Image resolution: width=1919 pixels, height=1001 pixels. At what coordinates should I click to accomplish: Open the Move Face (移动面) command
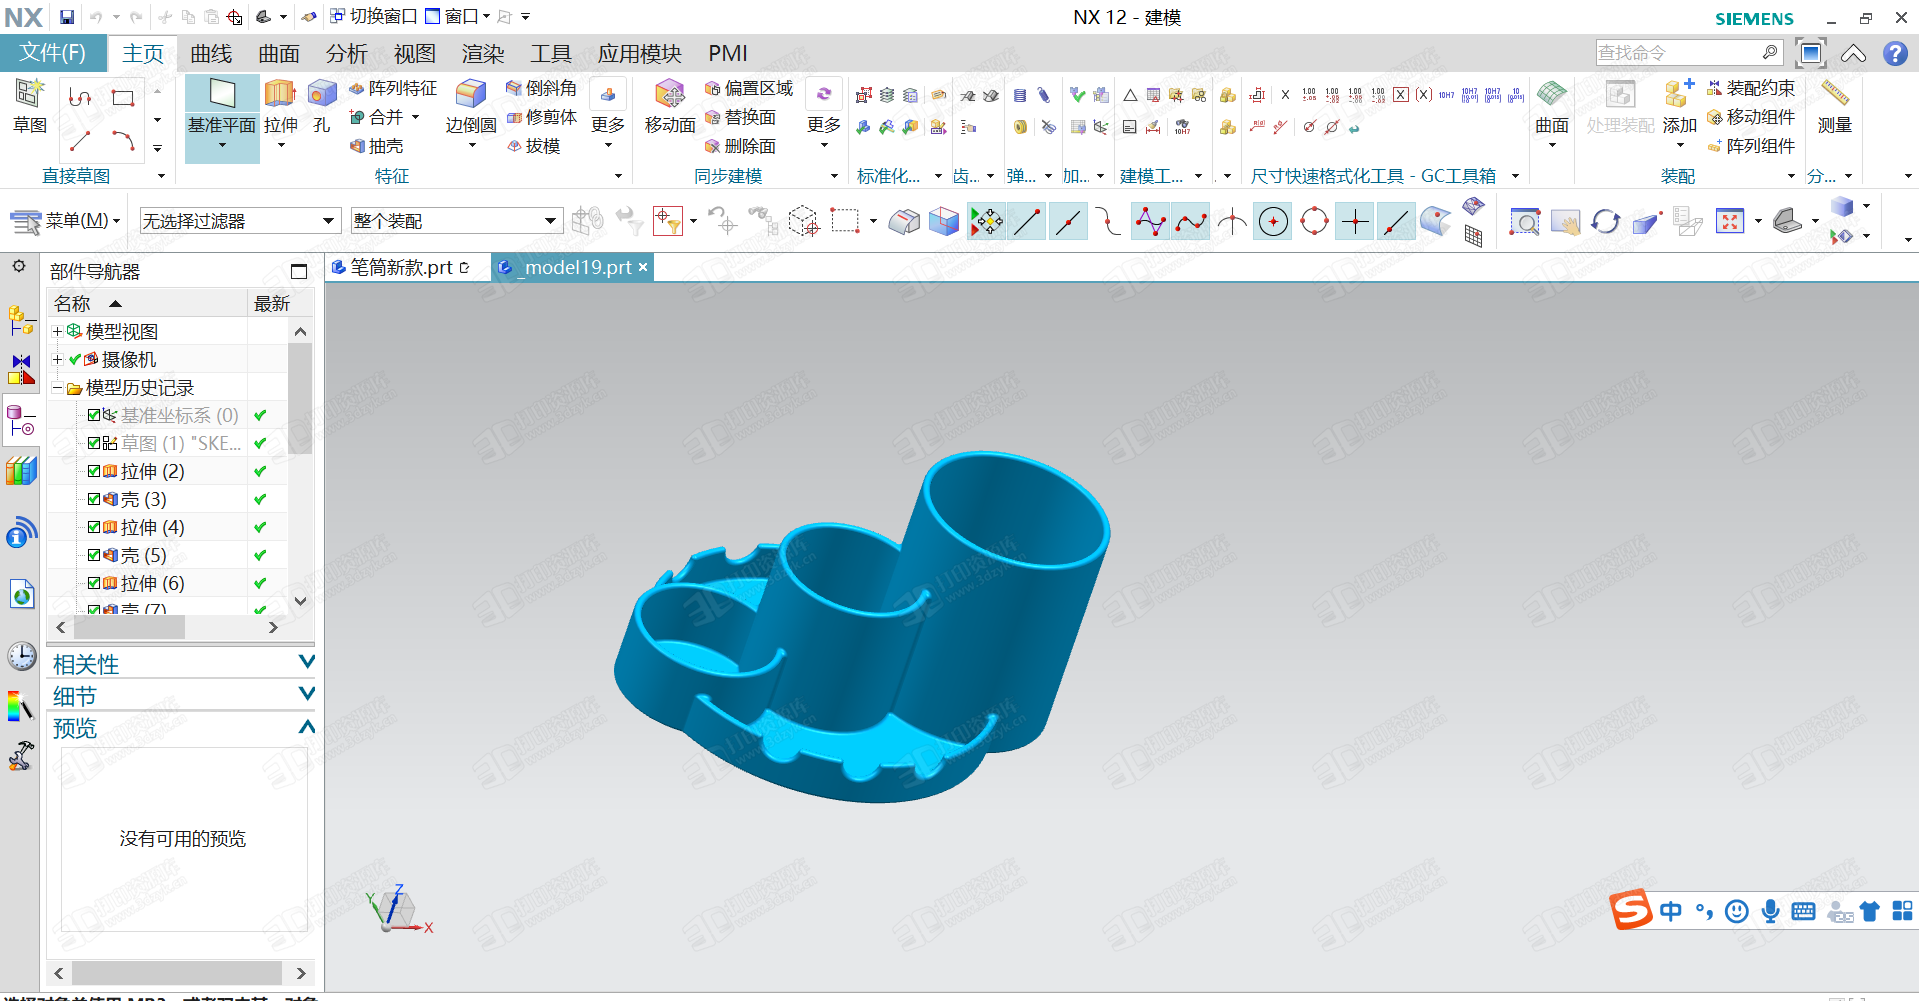tap(670, 108)
